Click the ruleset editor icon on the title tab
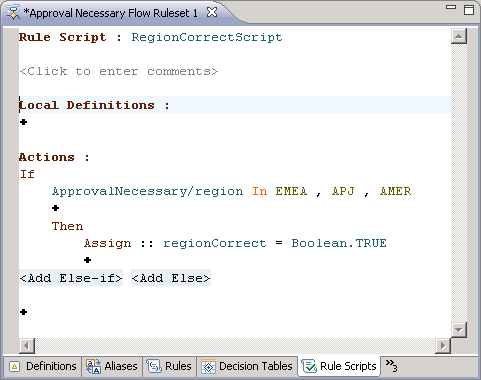 coord(13,13)
